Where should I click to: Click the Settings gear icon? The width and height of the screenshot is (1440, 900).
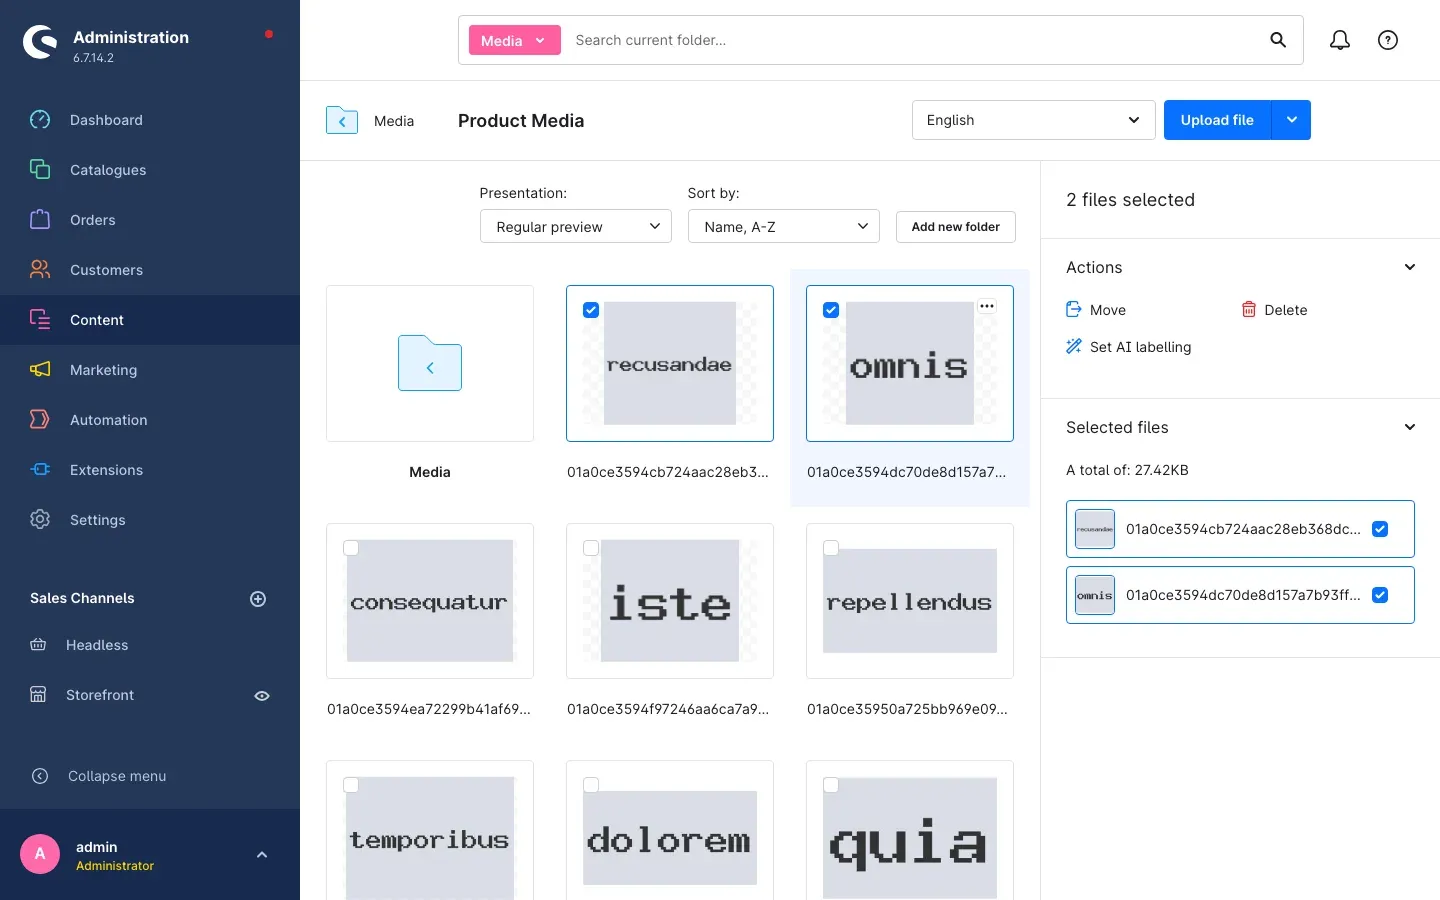[40, 520]
